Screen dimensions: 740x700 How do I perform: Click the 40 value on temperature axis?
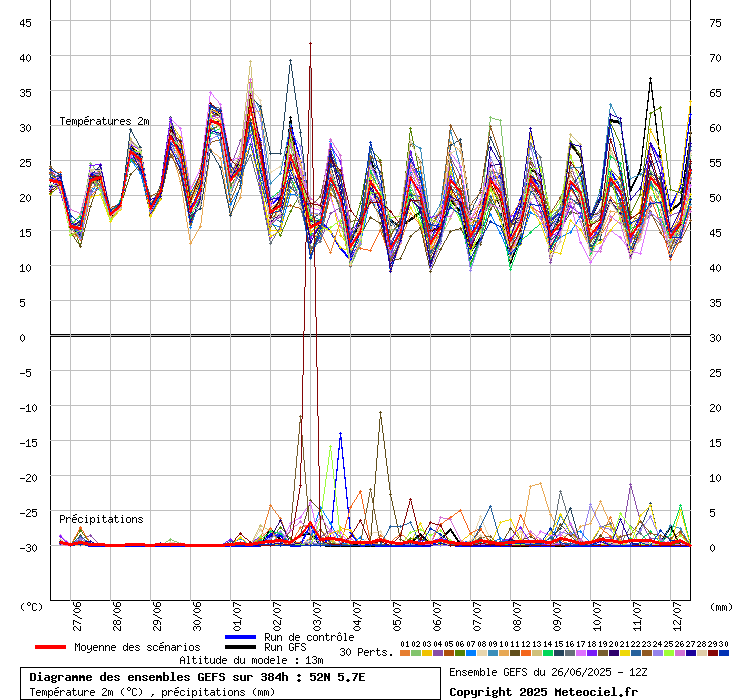[x=25, y=58]
